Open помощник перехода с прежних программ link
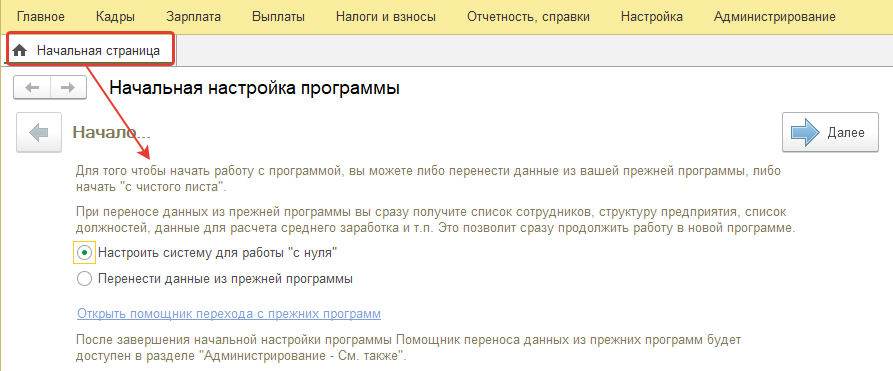The width and height of the screenshot is (893, 371). tap(229, 314)
